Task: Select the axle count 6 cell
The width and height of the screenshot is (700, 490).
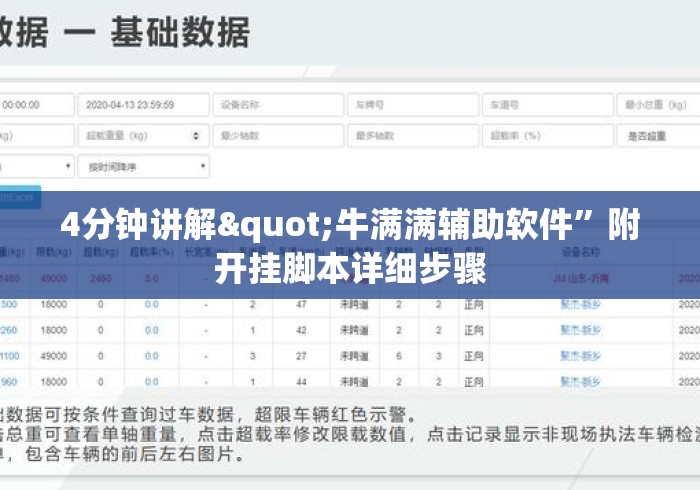Action: [x=399, y=356]
